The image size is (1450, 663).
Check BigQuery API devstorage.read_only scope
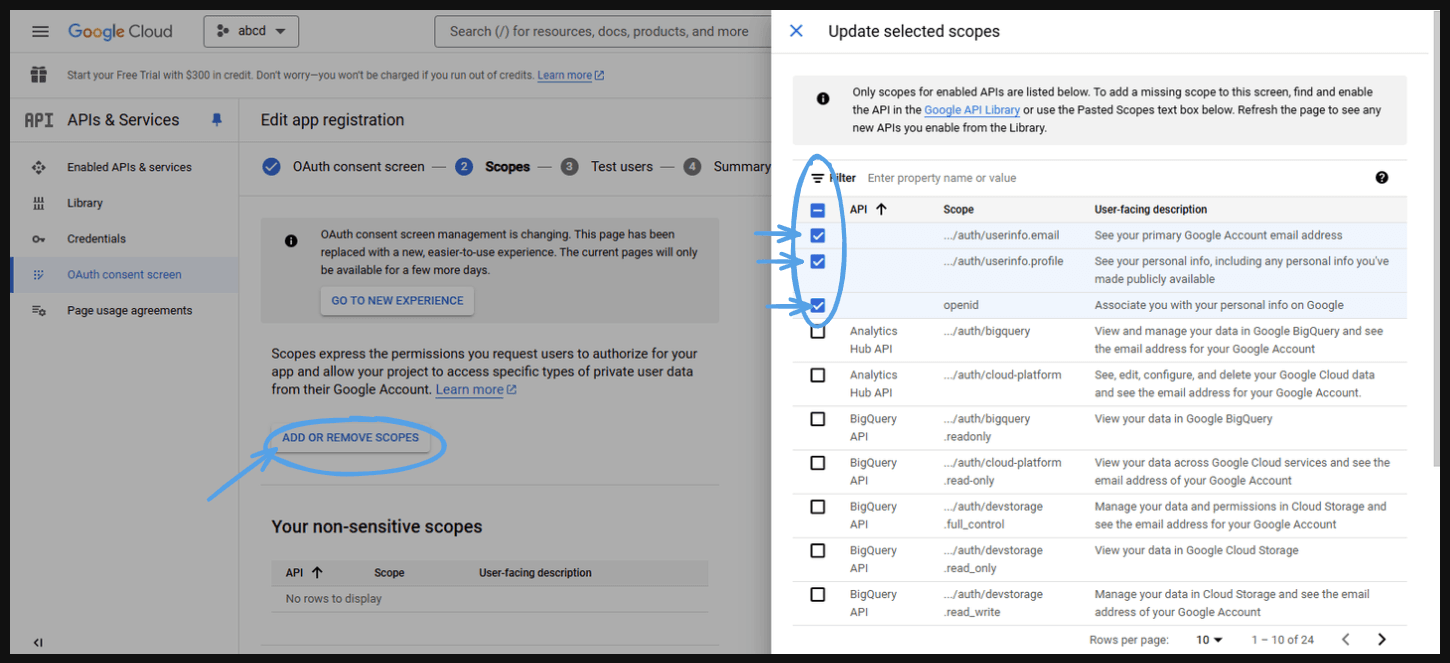point(818,551)
